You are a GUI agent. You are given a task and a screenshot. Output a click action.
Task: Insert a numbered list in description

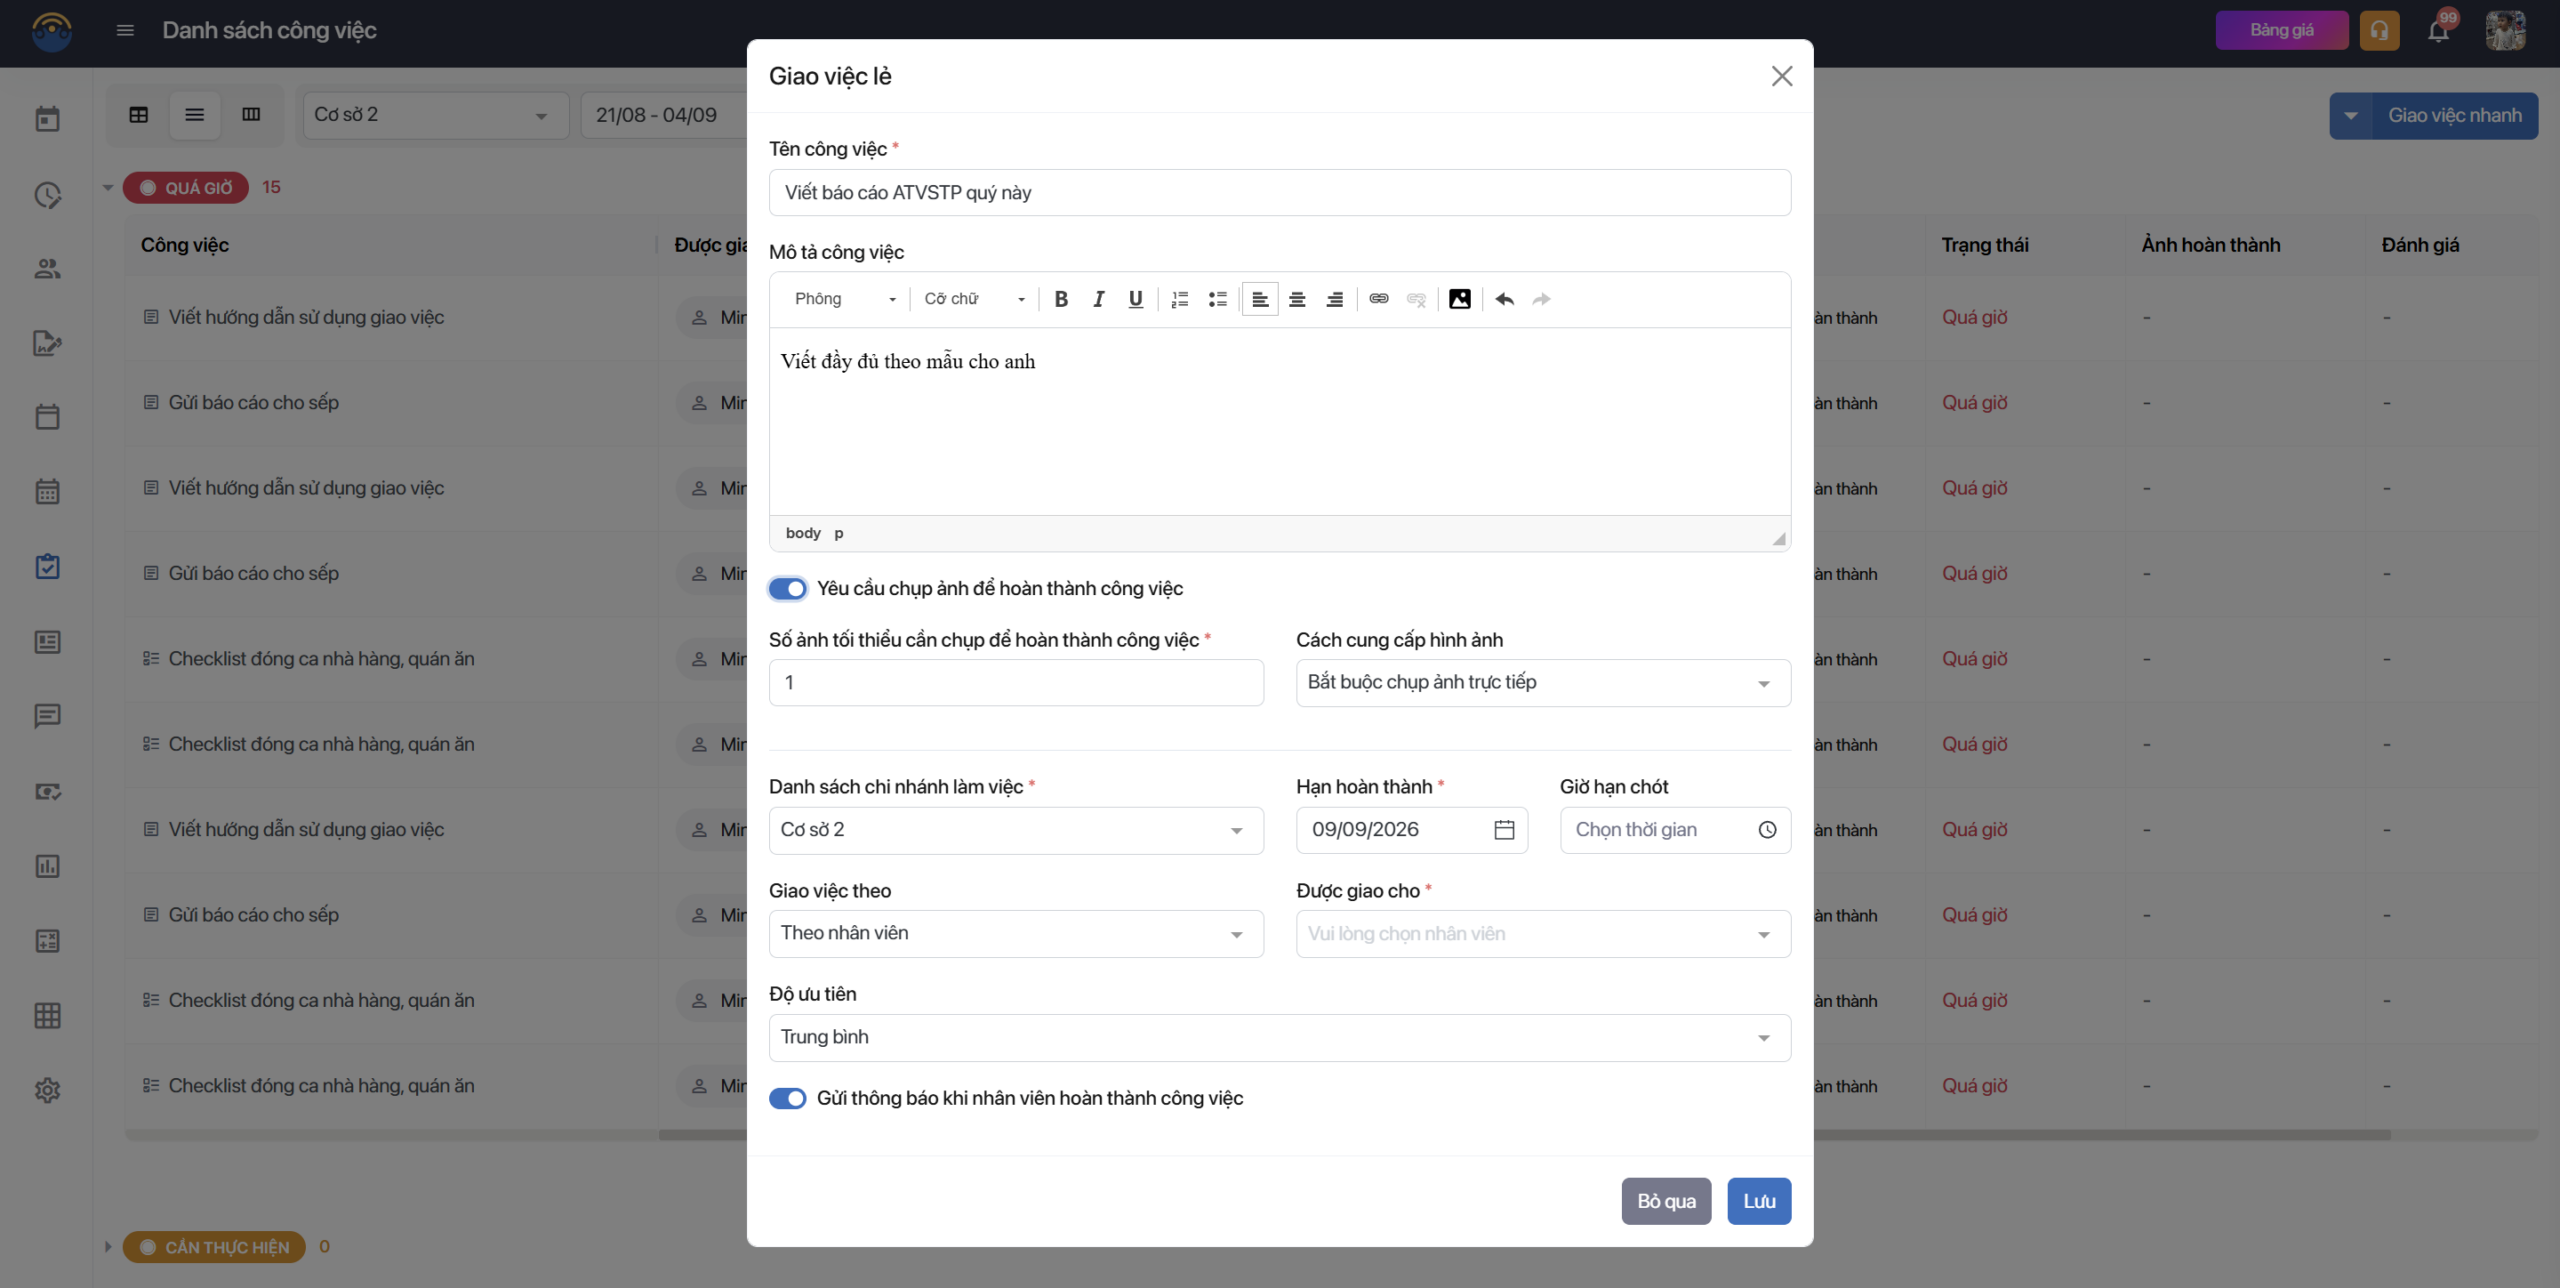pyautogui.click(x=1180, y=299)
